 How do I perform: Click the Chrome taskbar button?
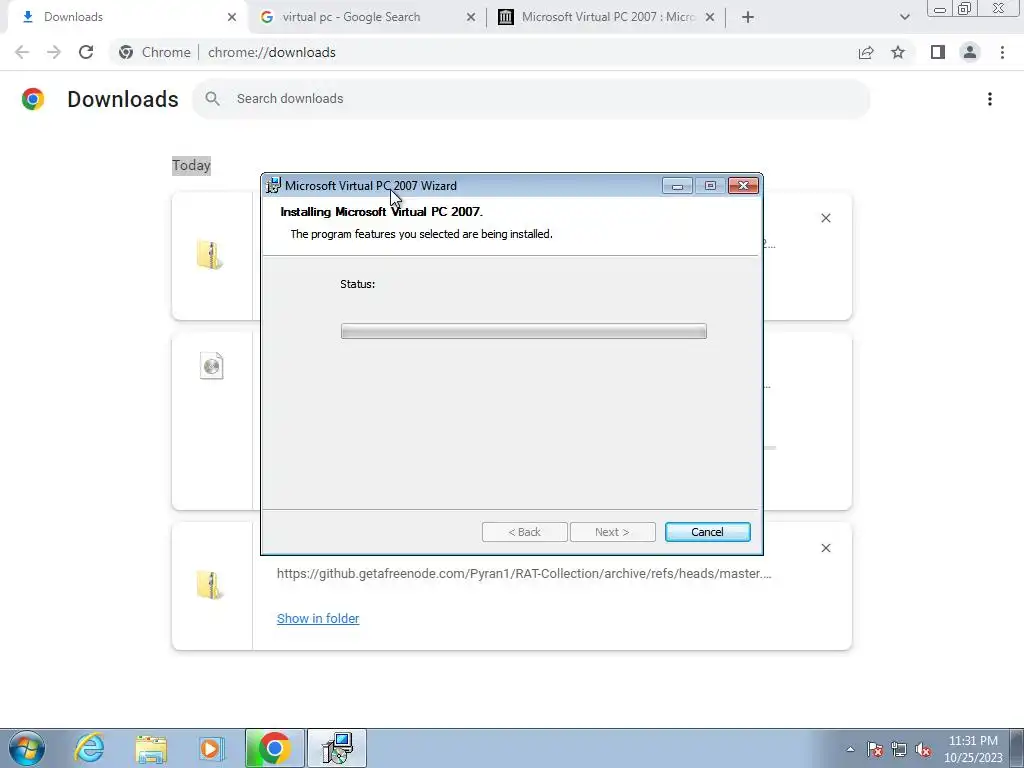pyautogui.click(x=274, y=748)
